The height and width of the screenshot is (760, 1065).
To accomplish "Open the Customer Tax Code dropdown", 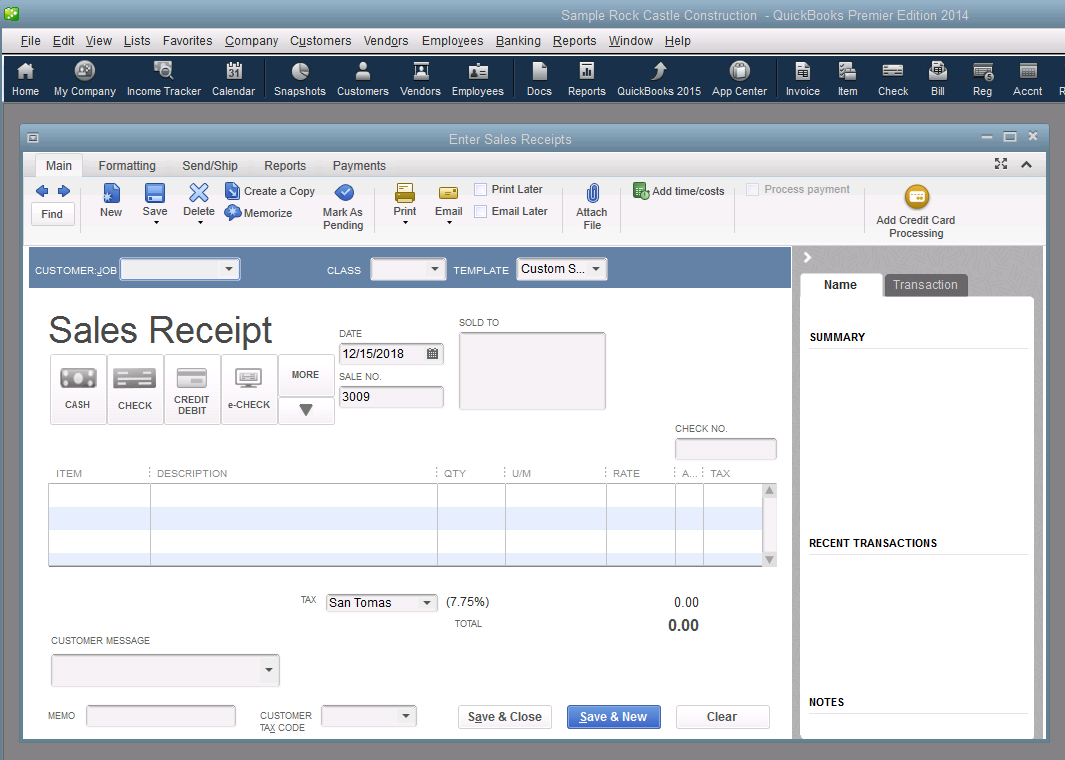I will (405, 716).
